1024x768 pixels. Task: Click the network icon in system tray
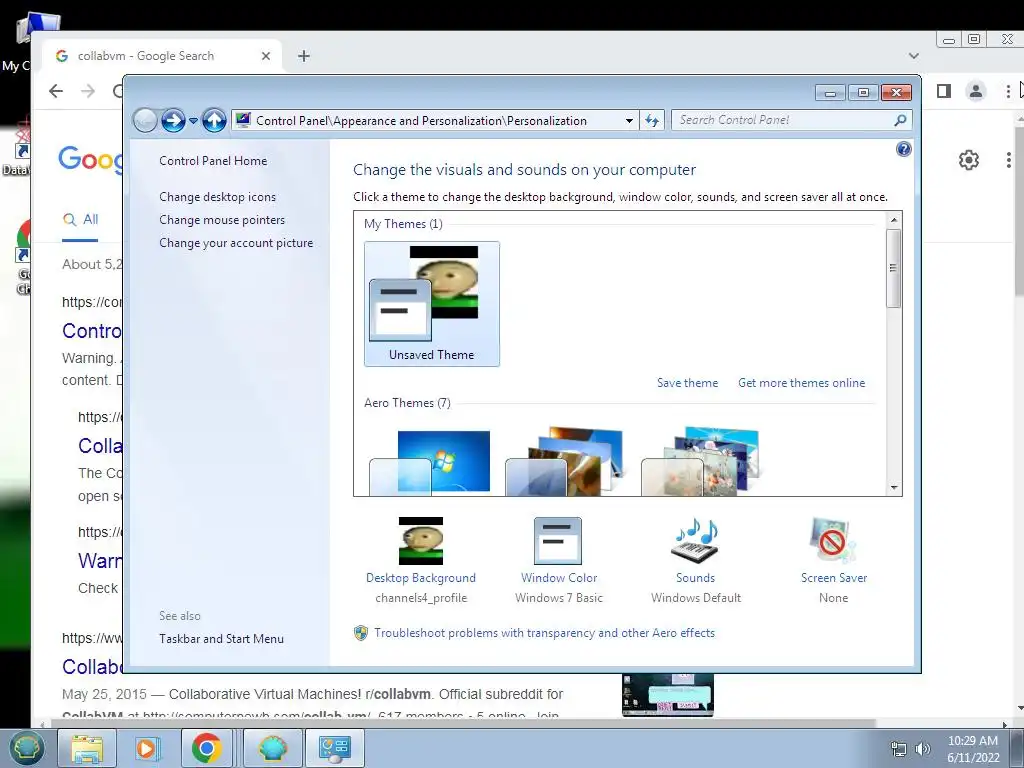(899, 749)
